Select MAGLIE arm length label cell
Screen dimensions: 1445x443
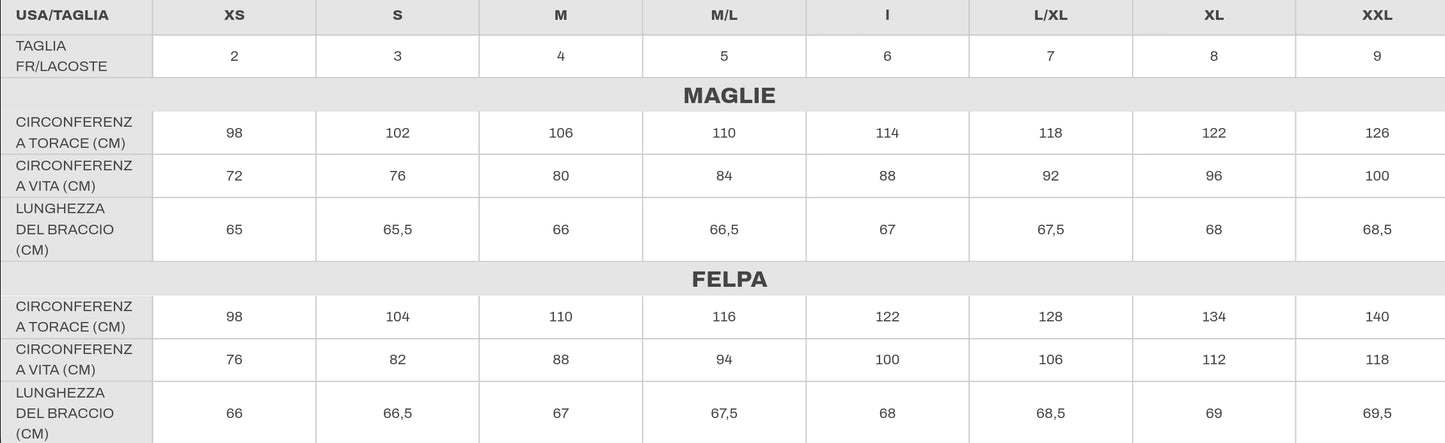(x=77, y=230)
